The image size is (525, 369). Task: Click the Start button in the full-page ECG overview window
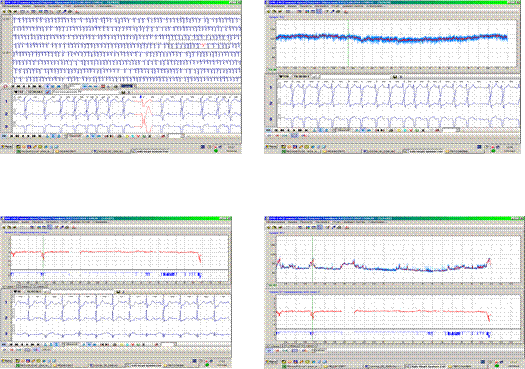(7, 147)
